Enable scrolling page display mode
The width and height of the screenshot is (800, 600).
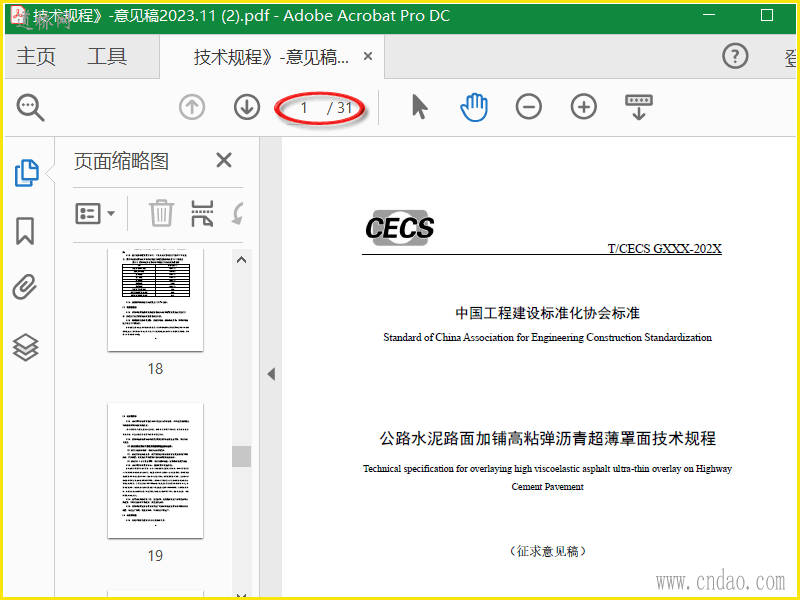[639, 107]
